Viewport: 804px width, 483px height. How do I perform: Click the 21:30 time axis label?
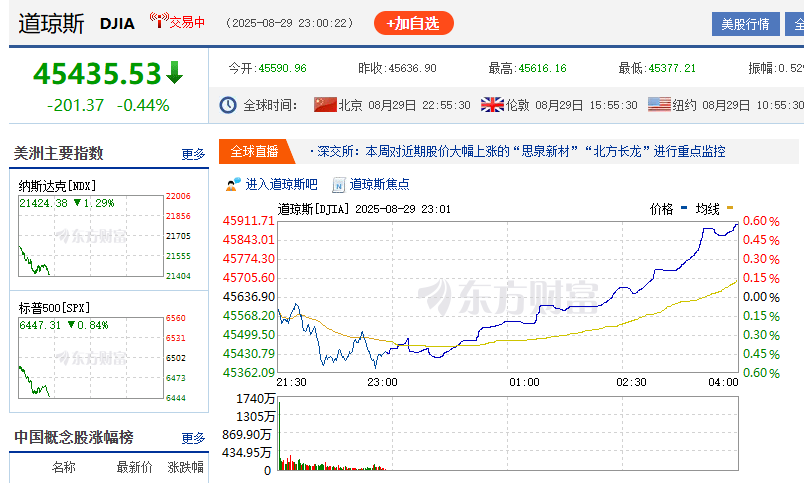click(x=291, y=383)
